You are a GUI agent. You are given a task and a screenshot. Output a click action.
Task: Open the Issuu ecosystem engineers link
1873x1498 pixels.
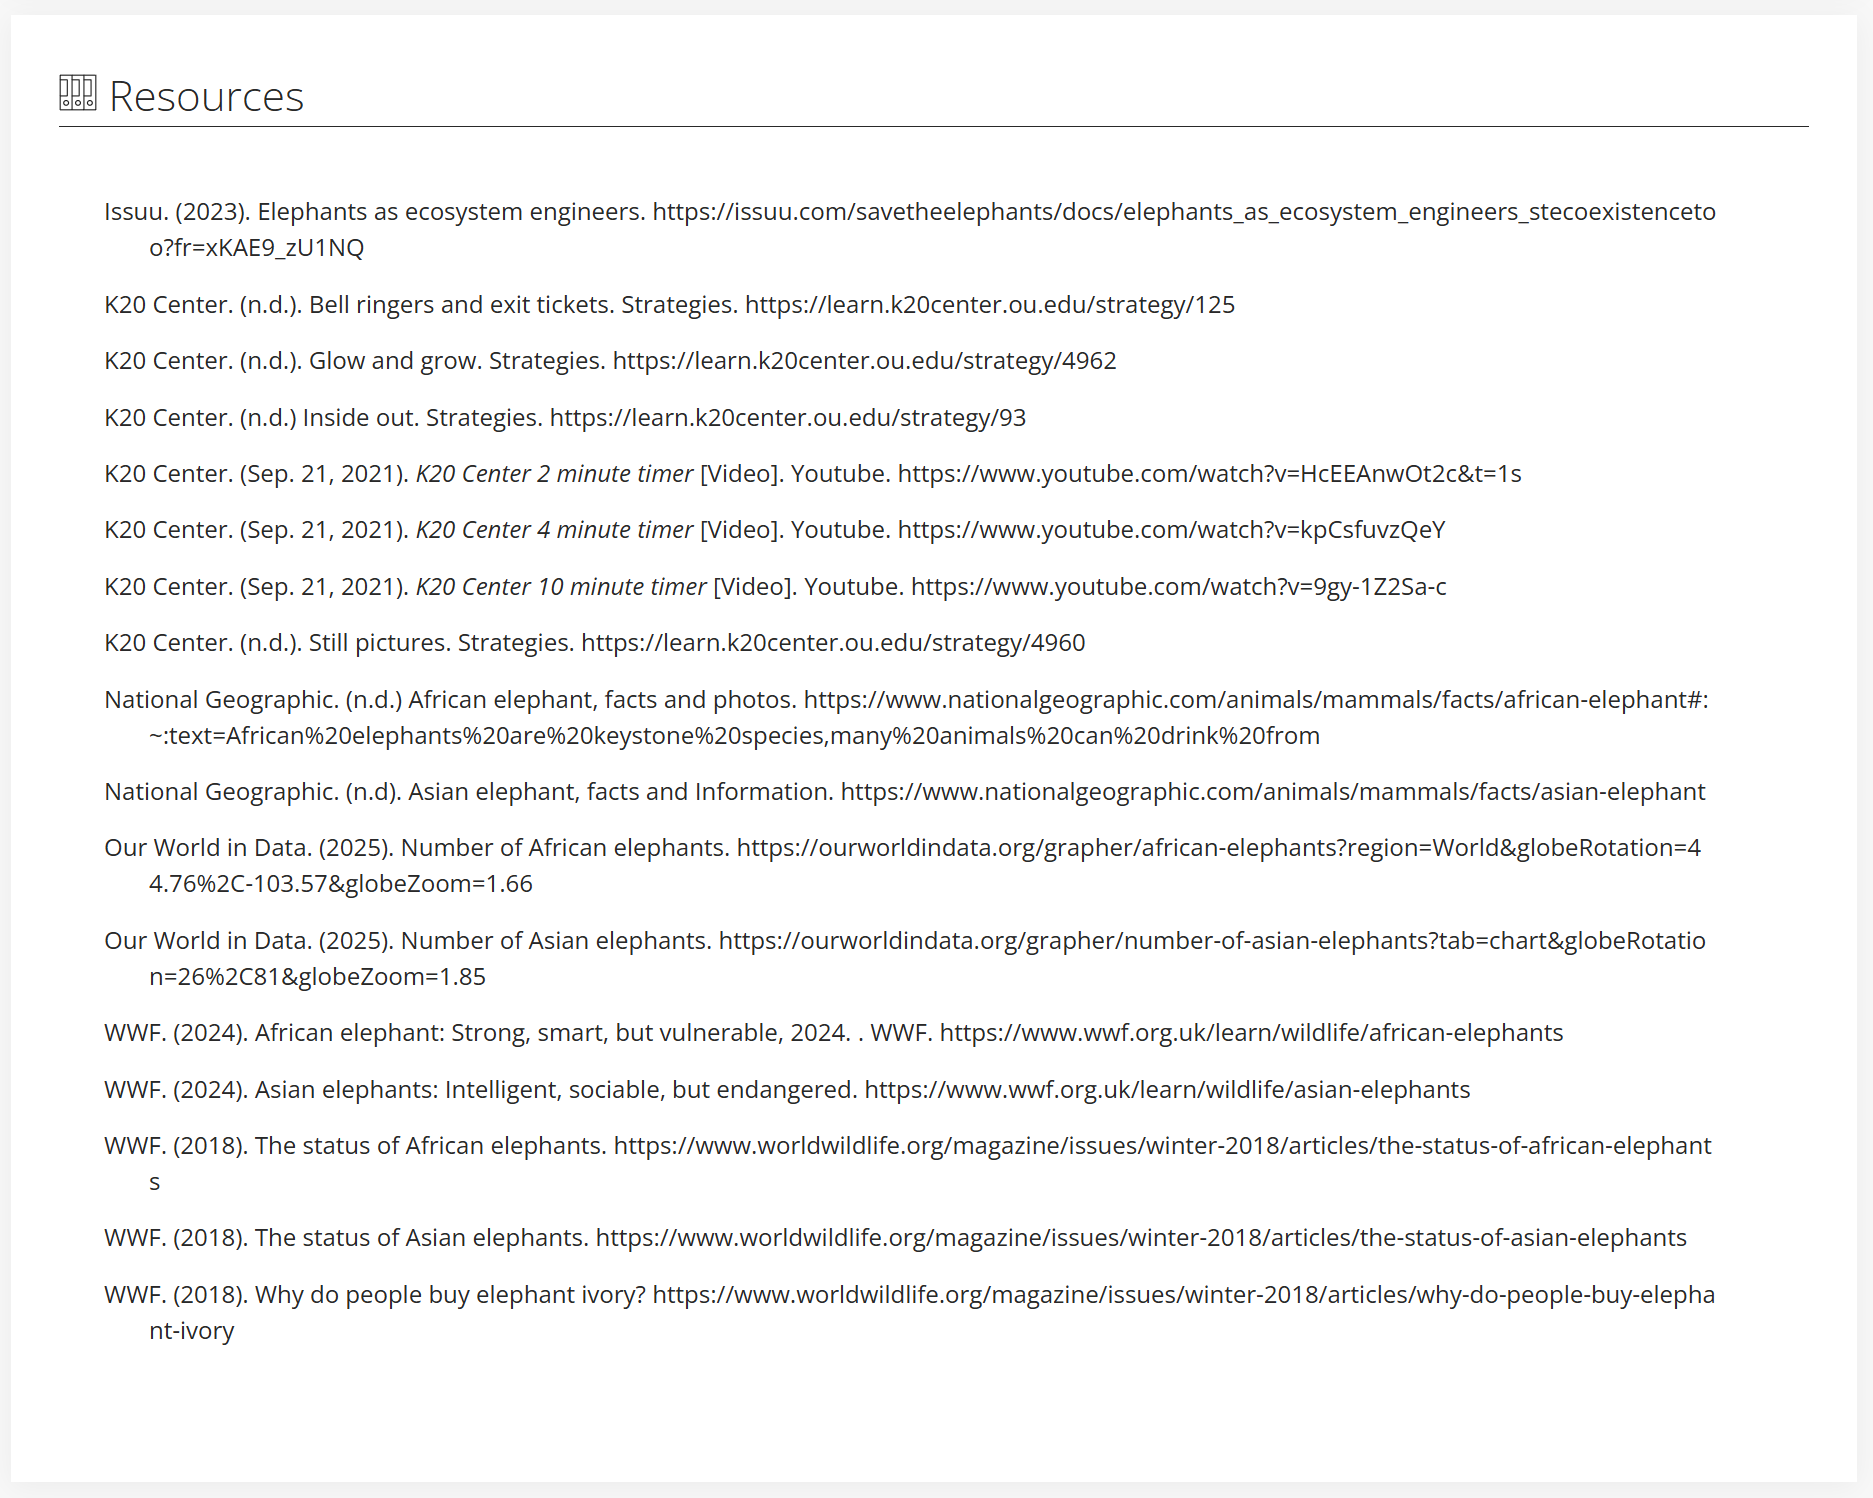point(1183,212)
